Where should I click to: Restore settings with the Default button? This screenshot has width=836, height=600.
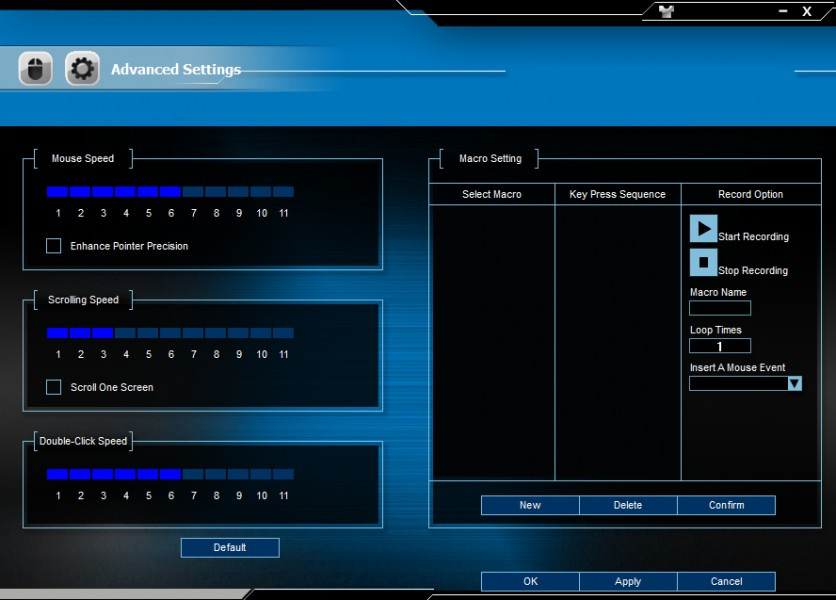(230, 547)
